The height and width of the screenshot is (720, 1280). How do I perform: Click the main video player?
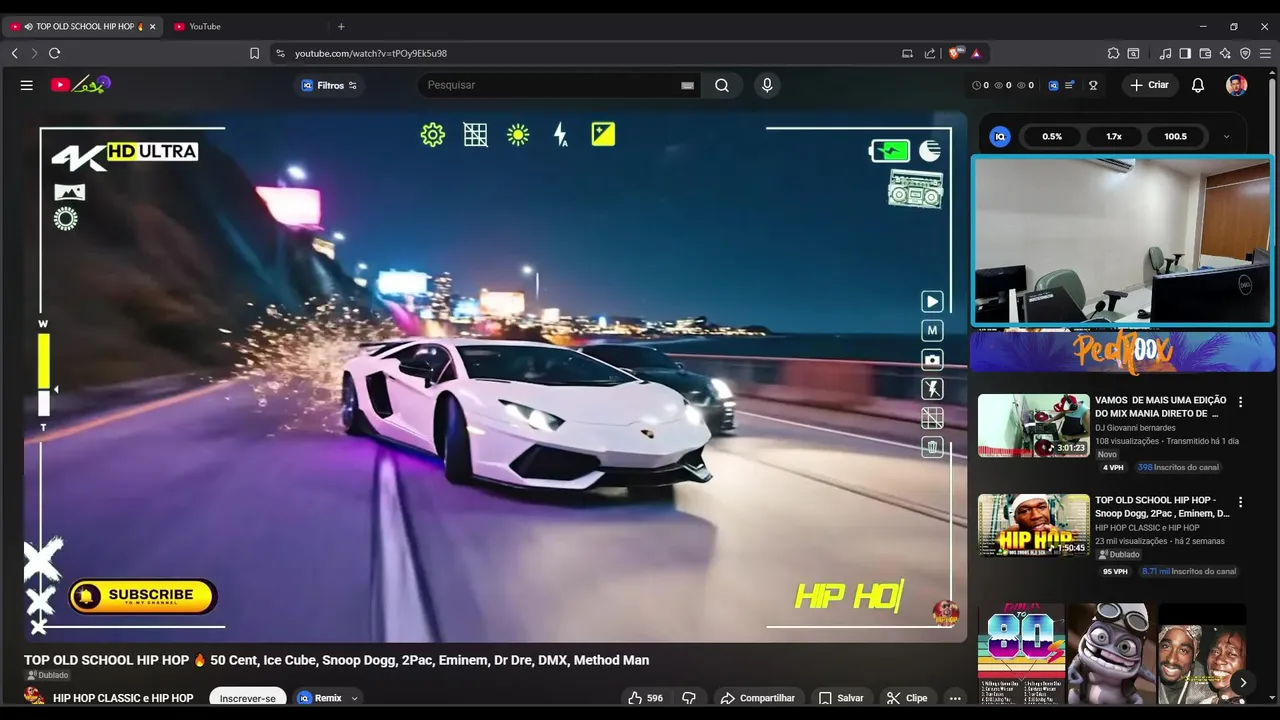pyautogui.click(x=495, y=375)
